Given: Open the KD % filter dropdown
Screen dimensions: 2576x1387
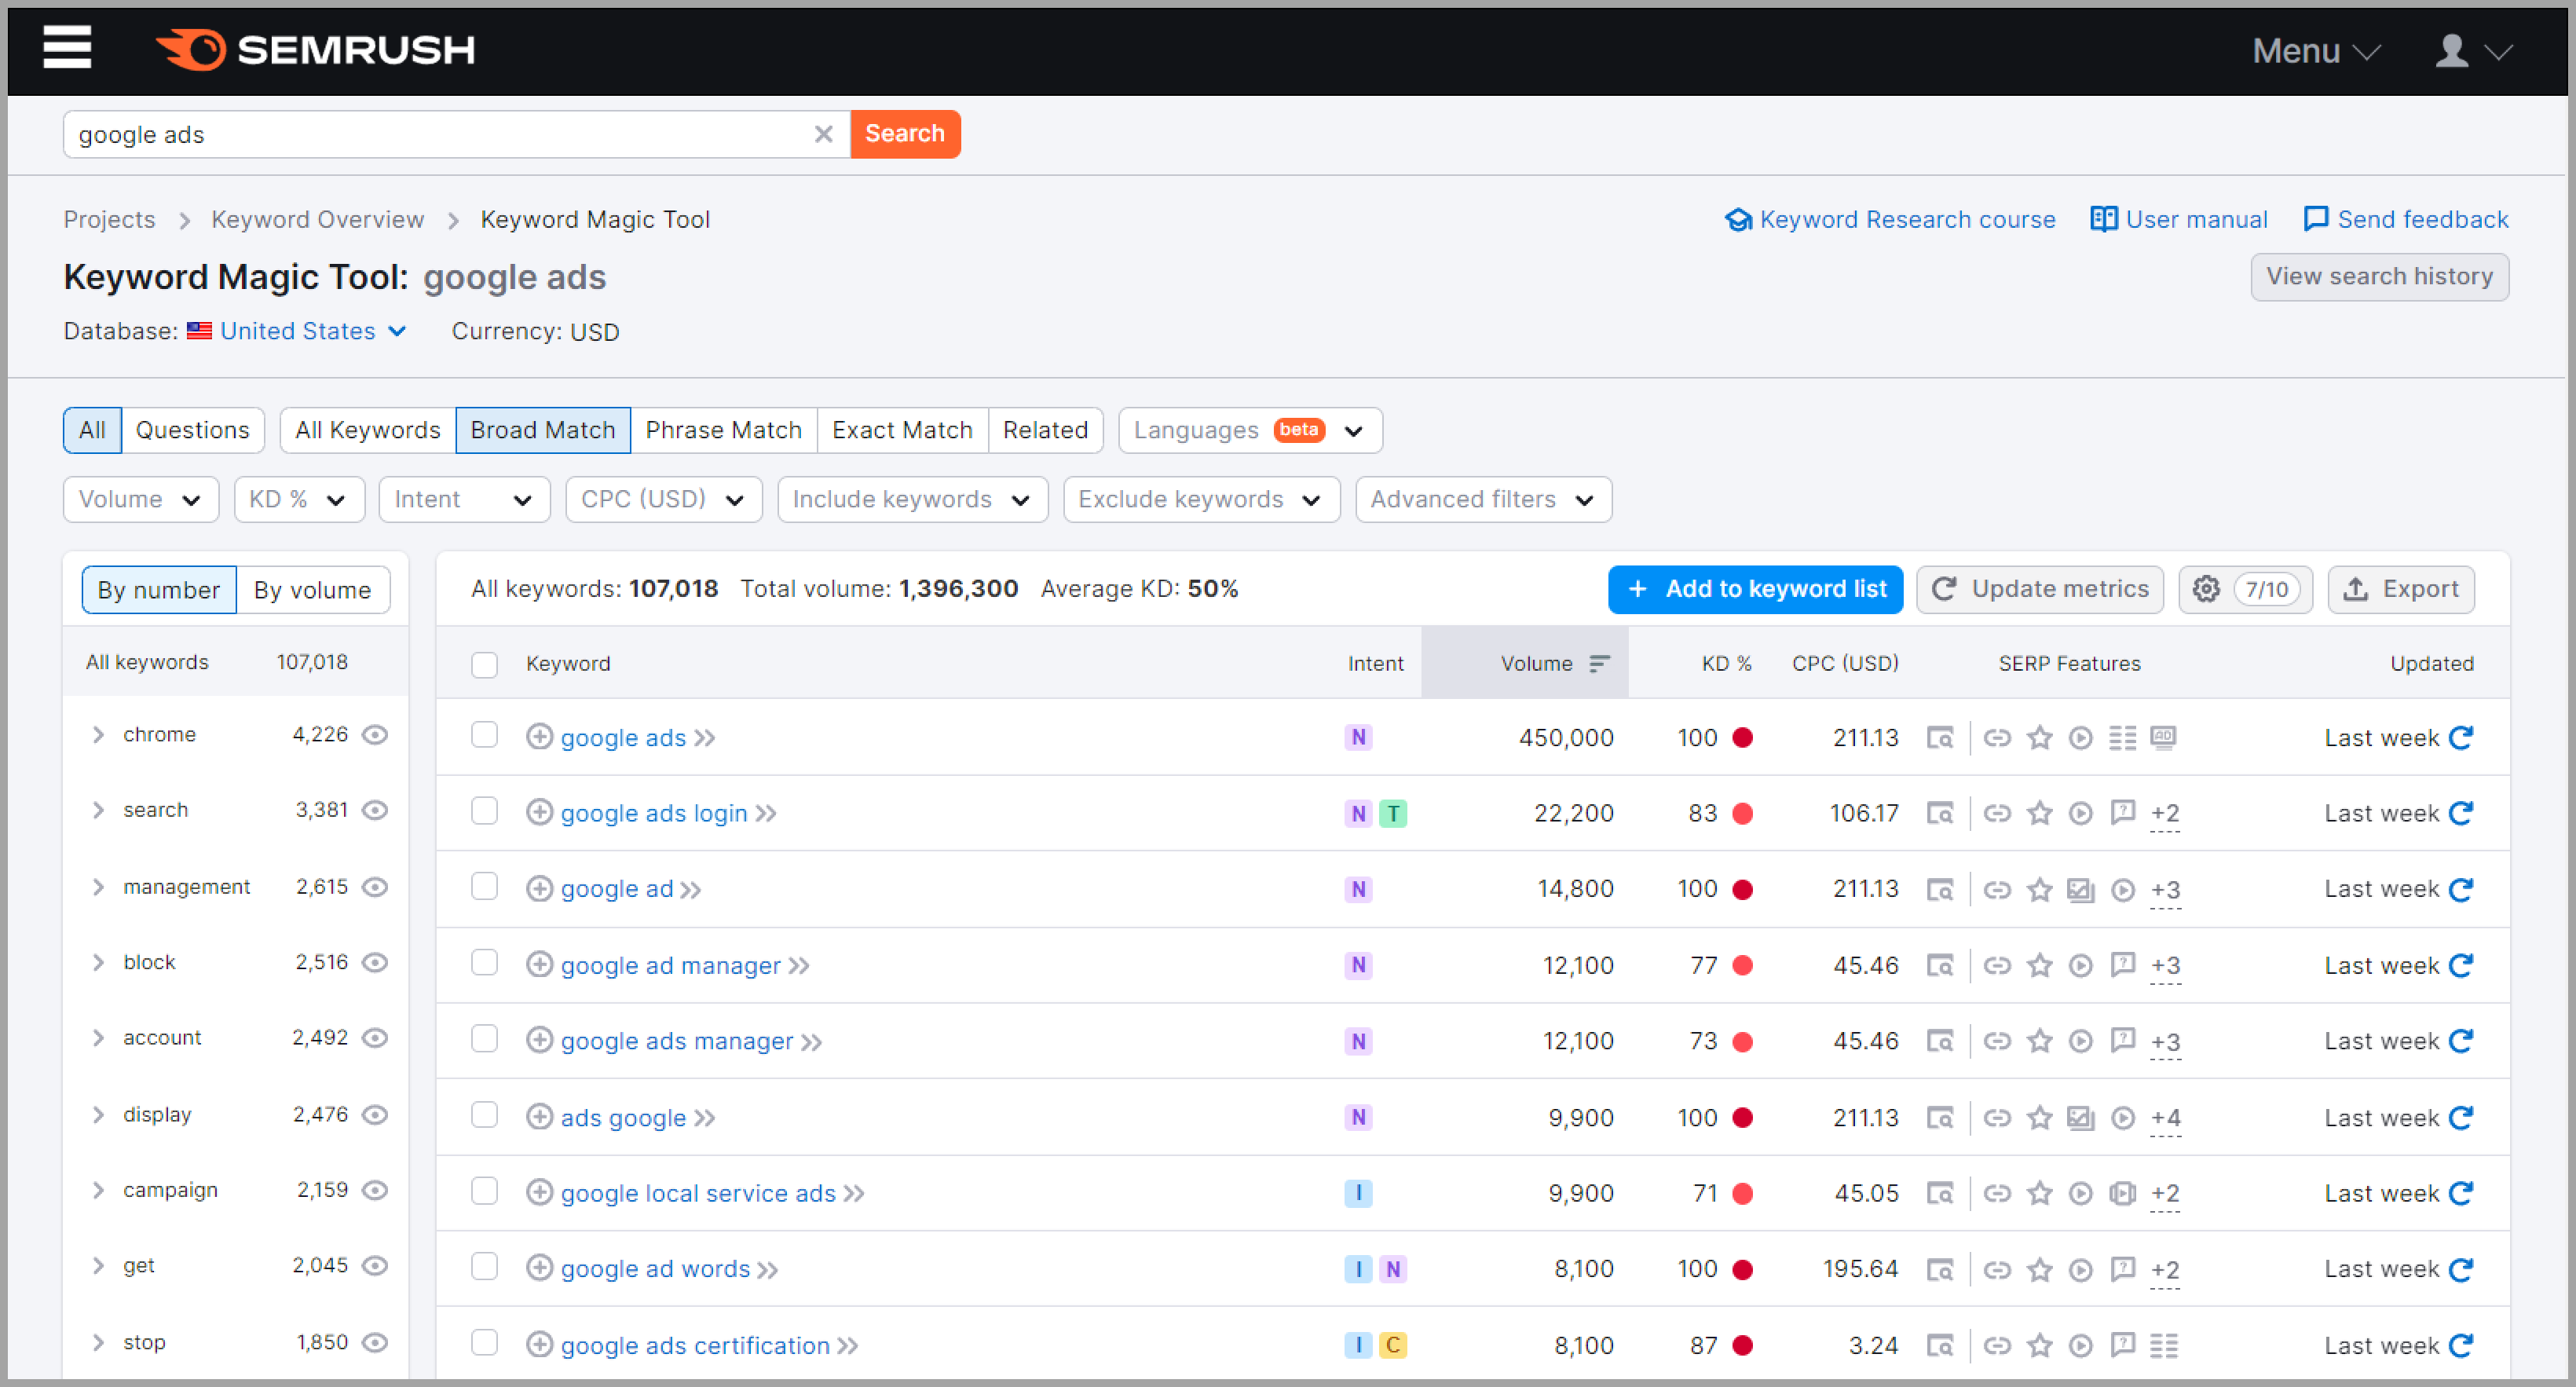Looking at the screenshot, I should pyautogui.click(x=299, y=499).
